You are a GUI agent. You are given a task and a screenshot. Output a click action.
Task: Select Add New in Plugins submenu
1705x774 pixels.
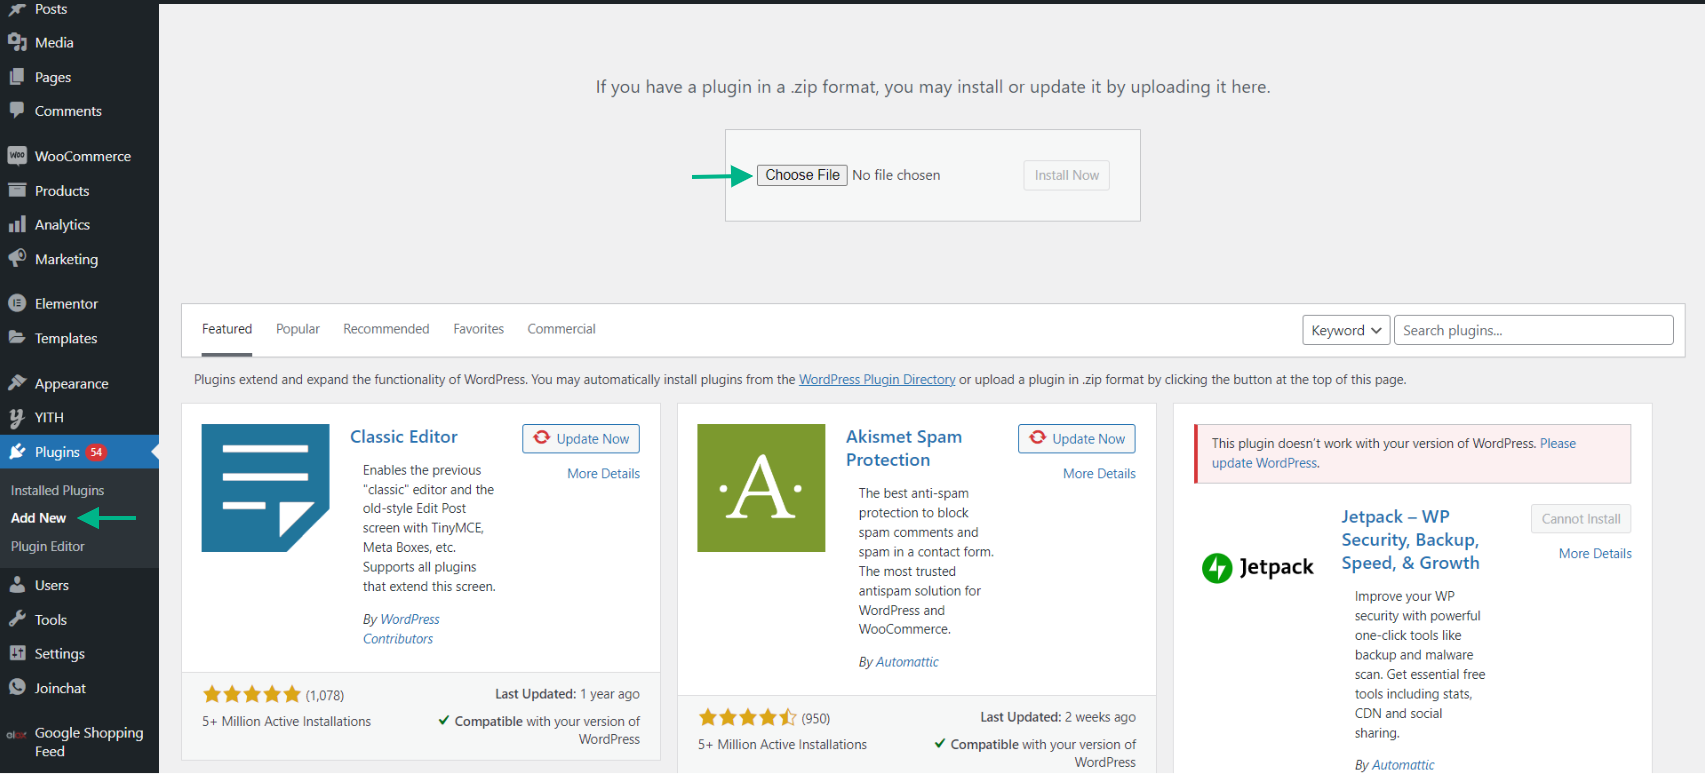(x=38, y=518)
